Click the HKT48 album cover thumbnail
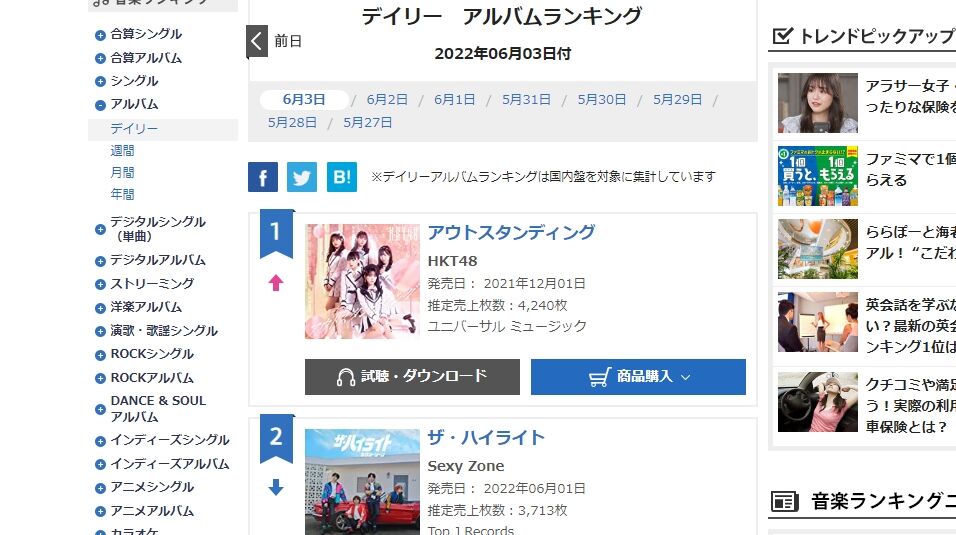Screen dimensions: 956x535 point(362,281)
